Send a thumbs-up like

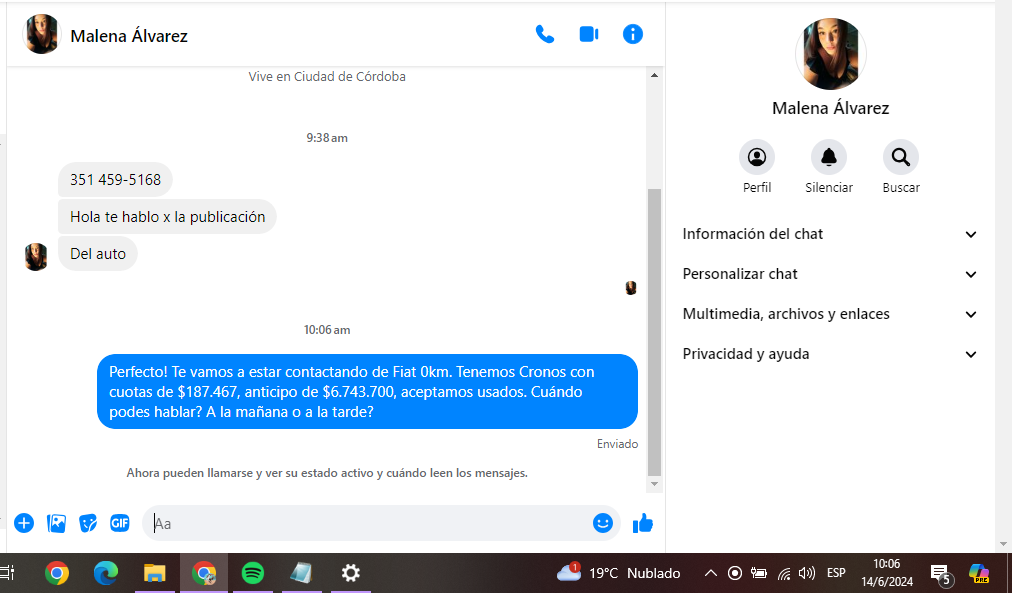(x=643, y=523)
